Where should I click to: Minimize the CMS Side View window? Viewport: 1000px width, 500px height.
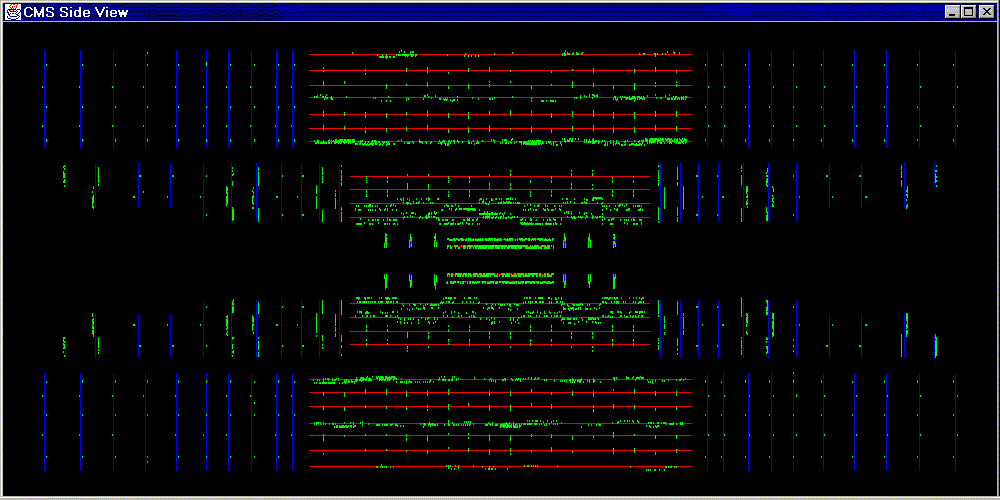coord(951,11)
